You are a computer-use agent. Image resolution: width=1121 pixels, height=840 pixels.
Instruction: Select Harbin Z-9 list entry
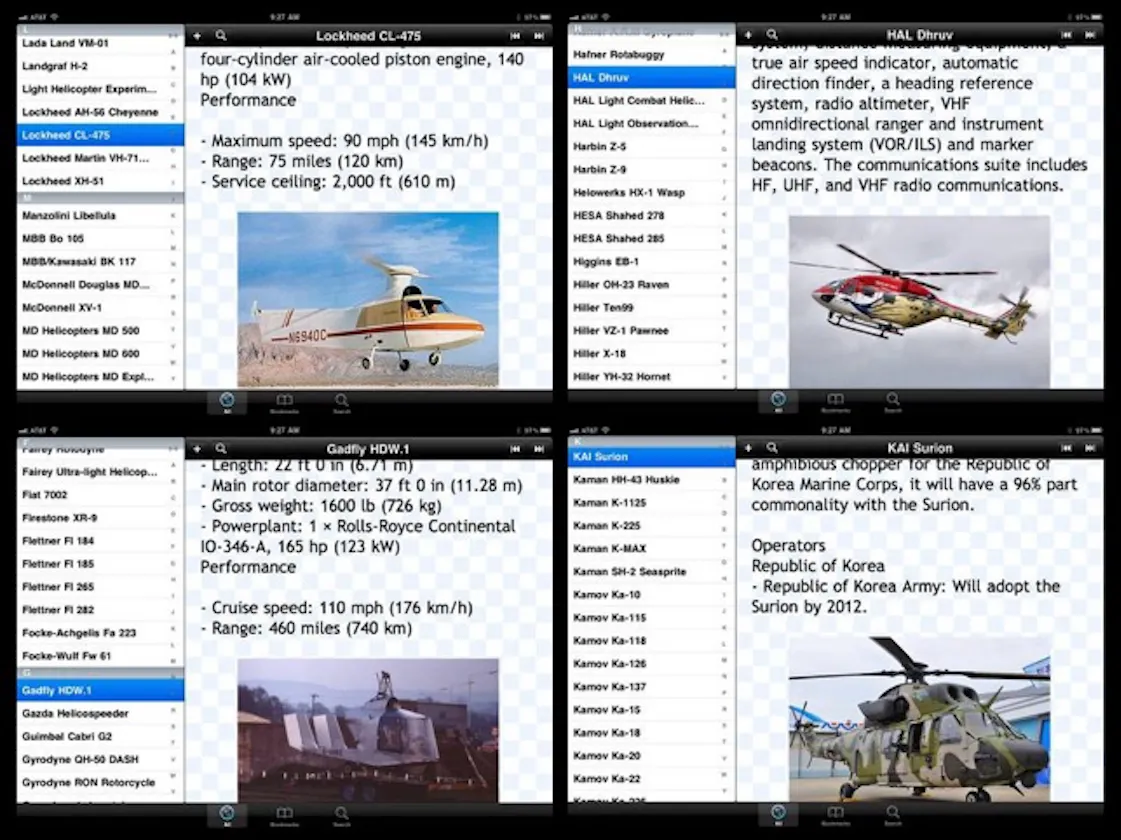[651, 169]
